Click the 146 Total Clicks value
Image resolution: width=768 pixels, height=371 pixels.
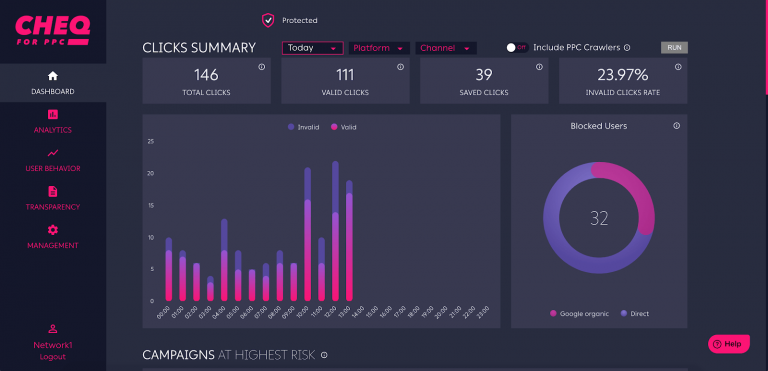206,75
